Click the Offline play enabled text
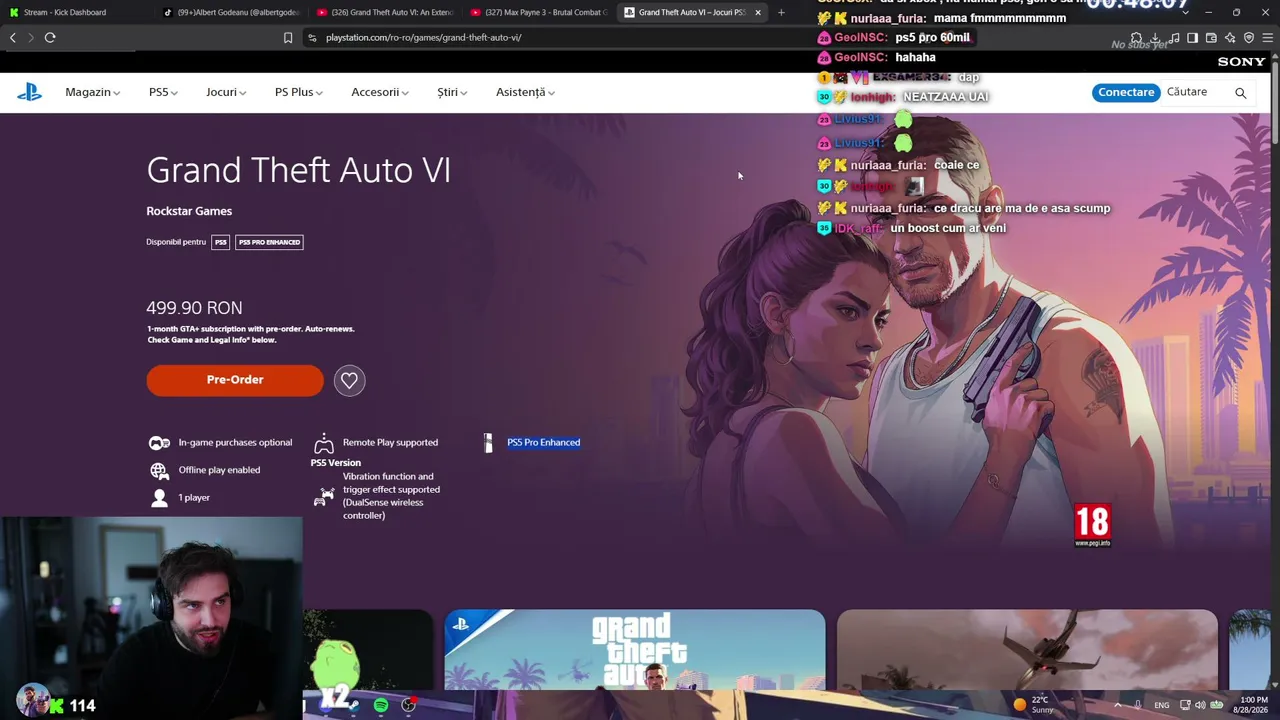The image size is (1280, 720). click(x=219, y=470)
